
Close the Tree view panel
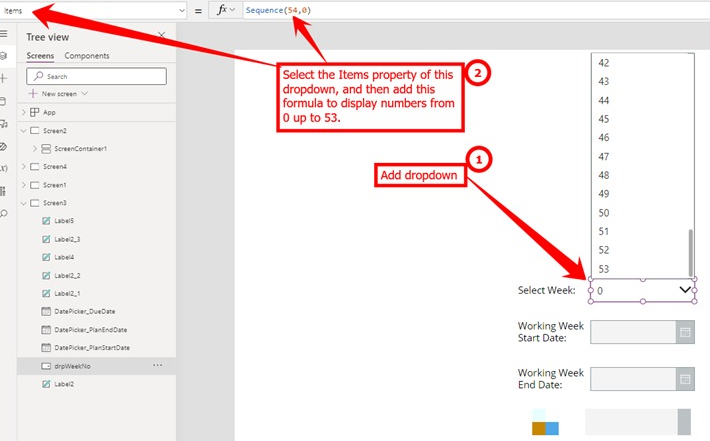pyautogui.click(x=161, y=35)
